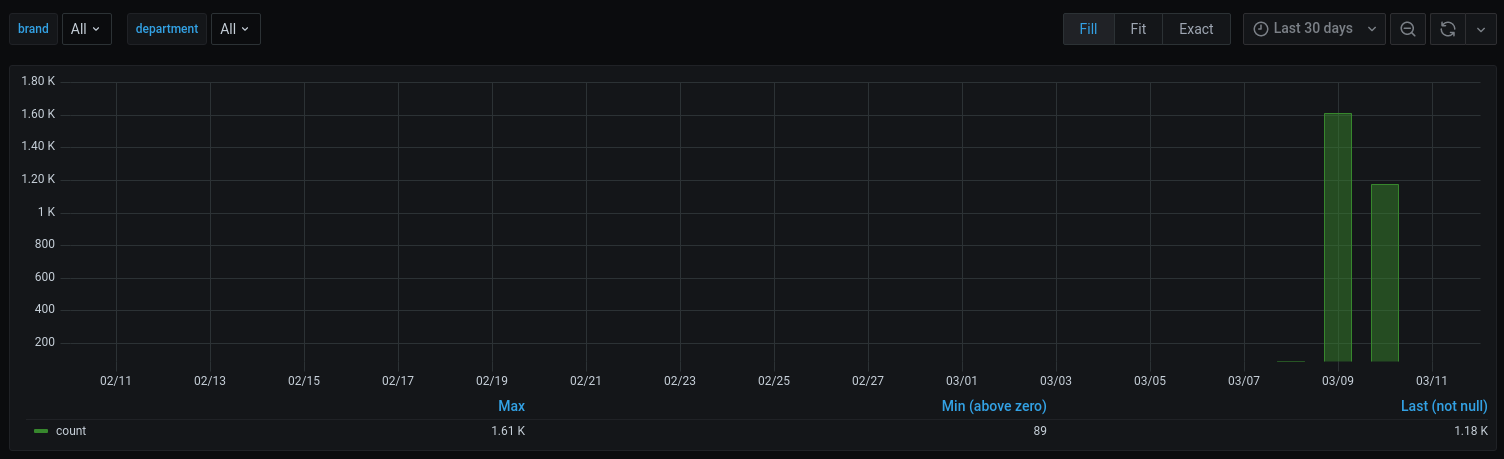Click the 03/07 x-axis label

[1244, 381]
